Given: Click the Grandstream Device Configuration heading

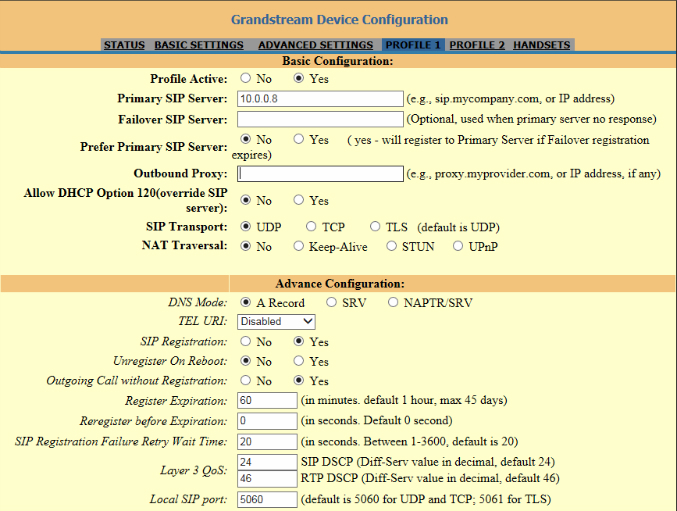Looking at the screenshot, I should tap(339, 19).
